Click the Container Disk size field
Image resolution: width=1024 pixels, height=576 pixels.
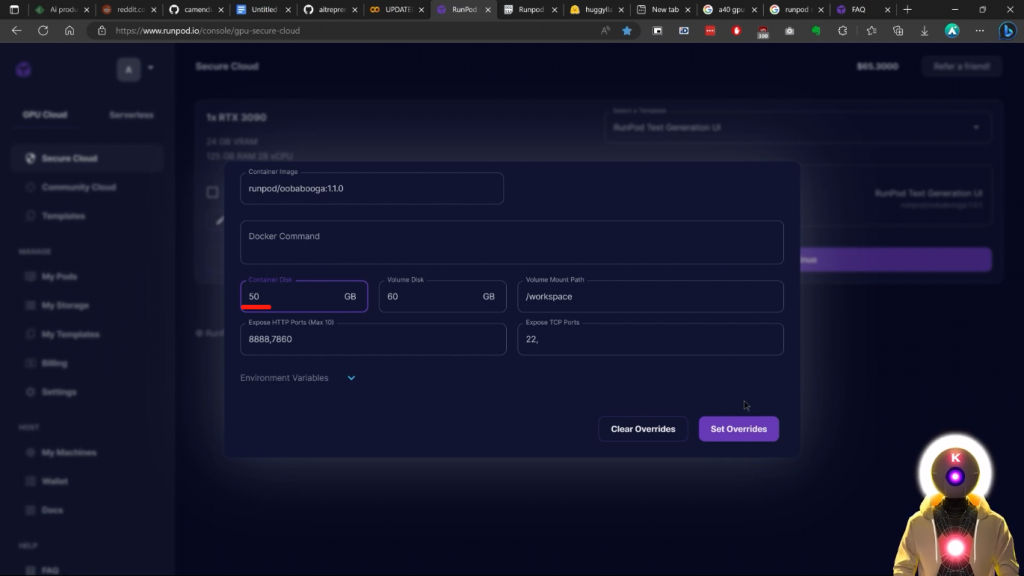[x=304, y=296]
